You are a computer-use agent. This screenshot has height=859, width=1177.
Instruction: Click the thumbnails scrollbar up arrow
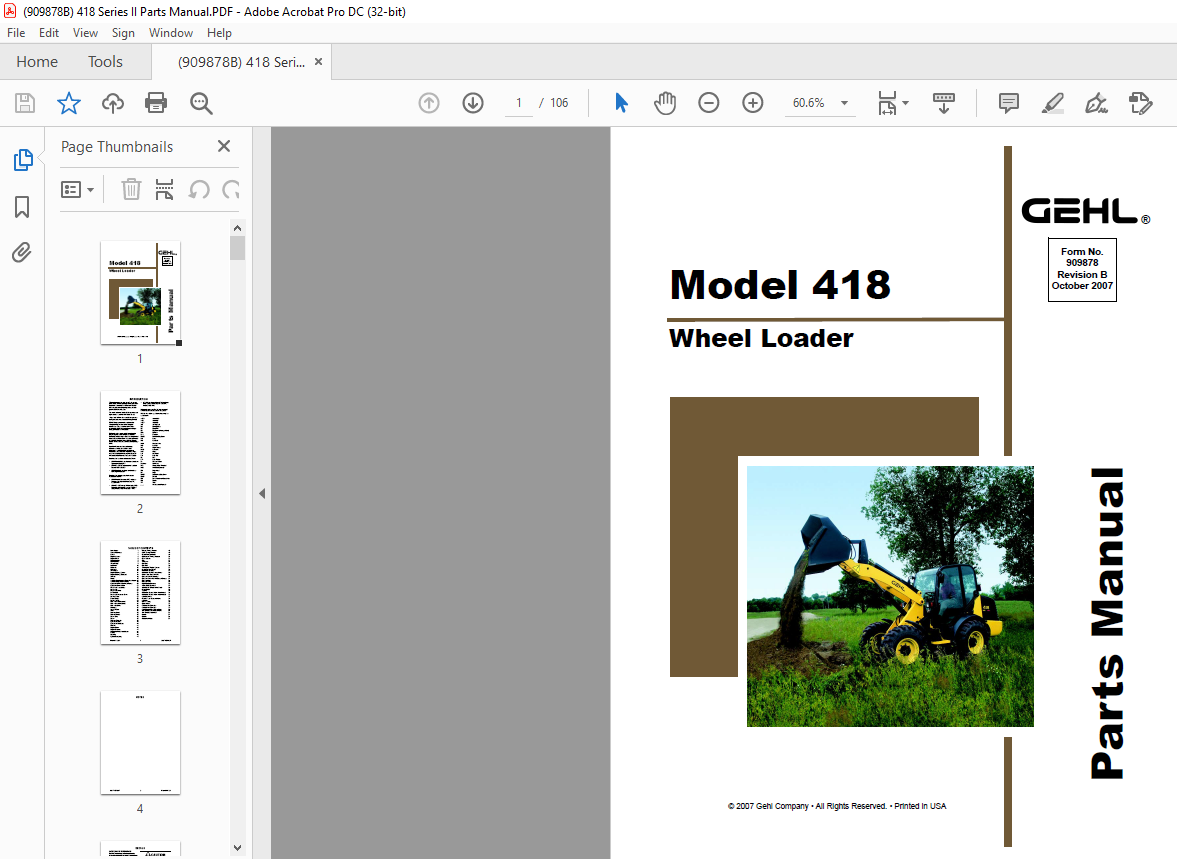(237, 228)
